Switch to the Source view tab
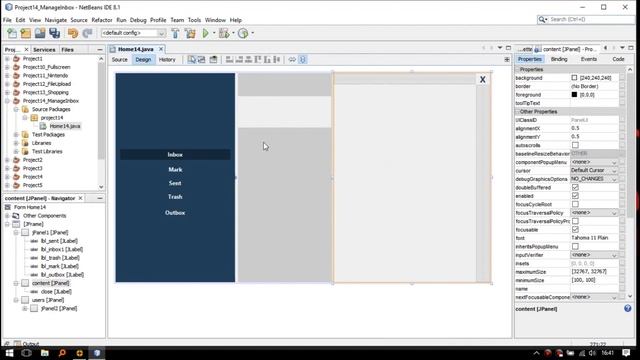 [x=120, y=60]
